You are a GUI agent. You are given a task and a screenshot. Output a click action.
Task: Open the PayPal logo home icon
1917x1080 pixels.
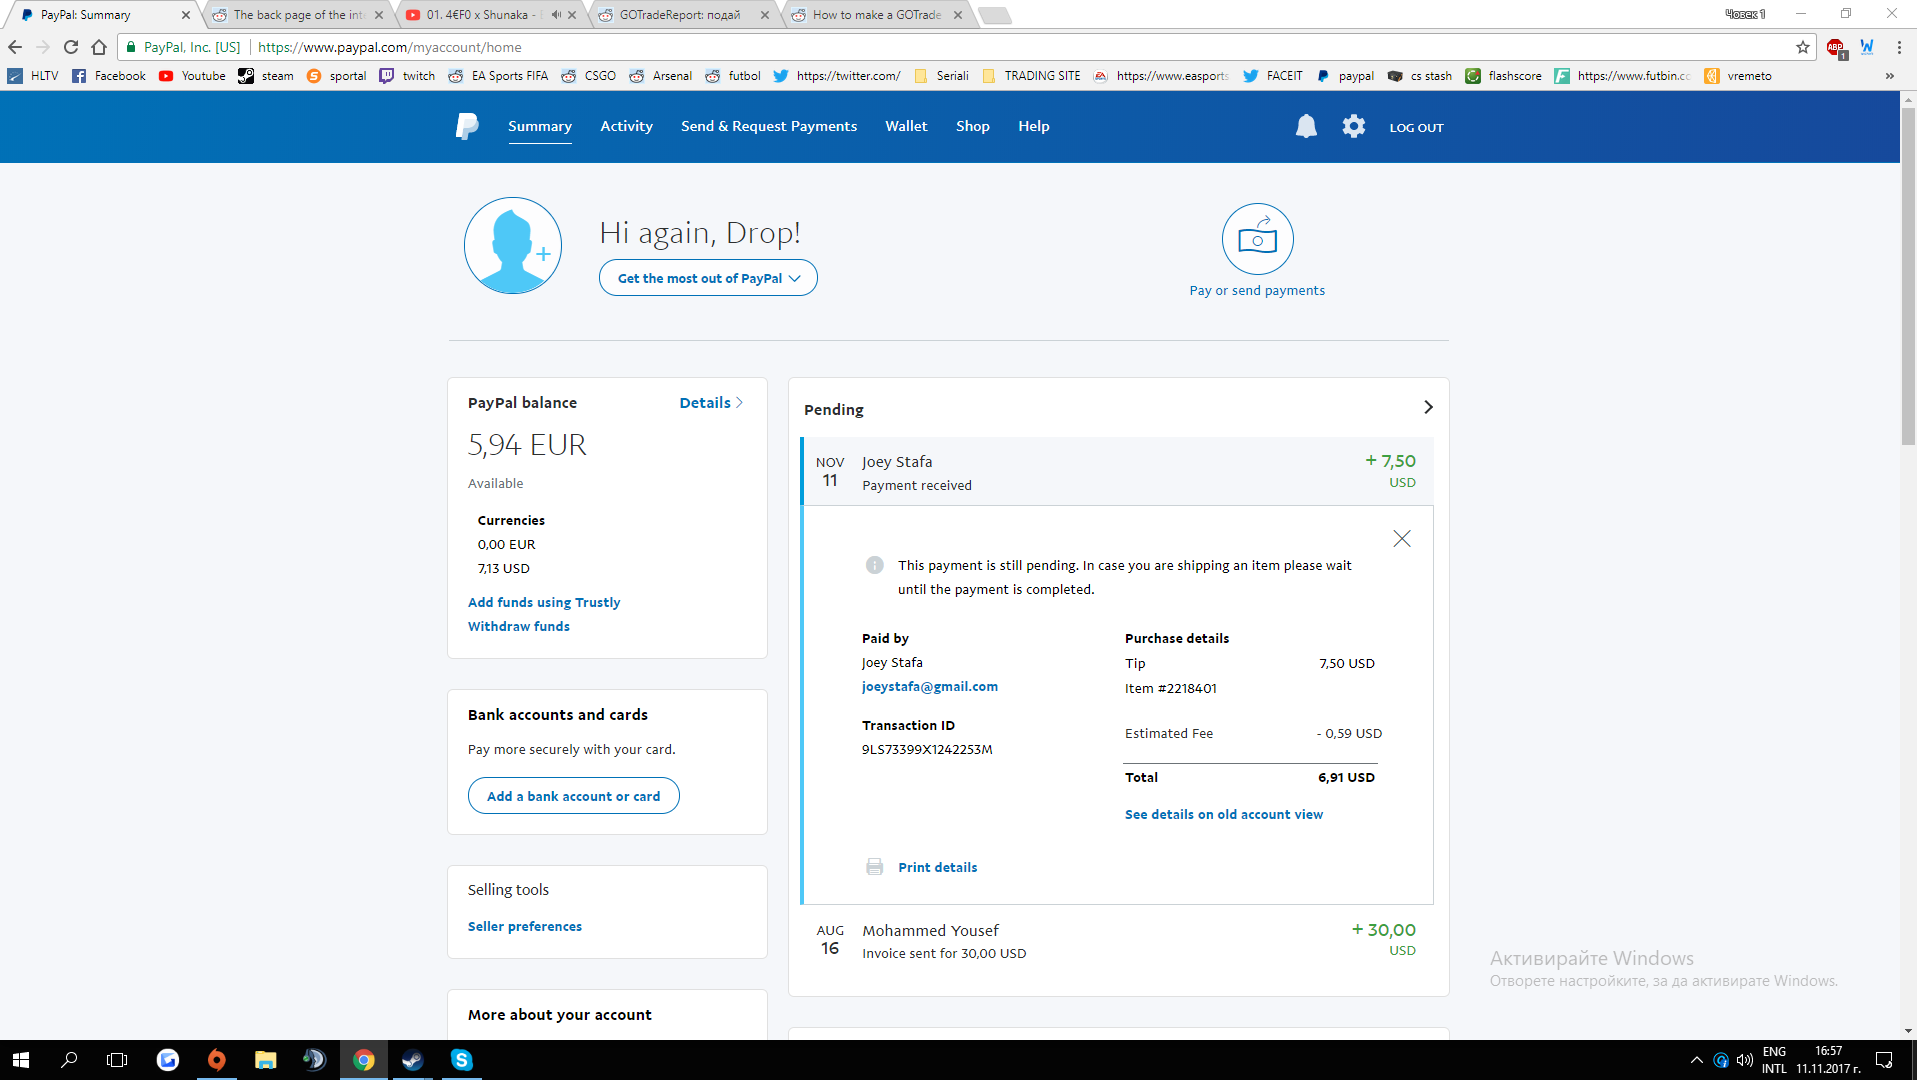(x=467, y=126)
